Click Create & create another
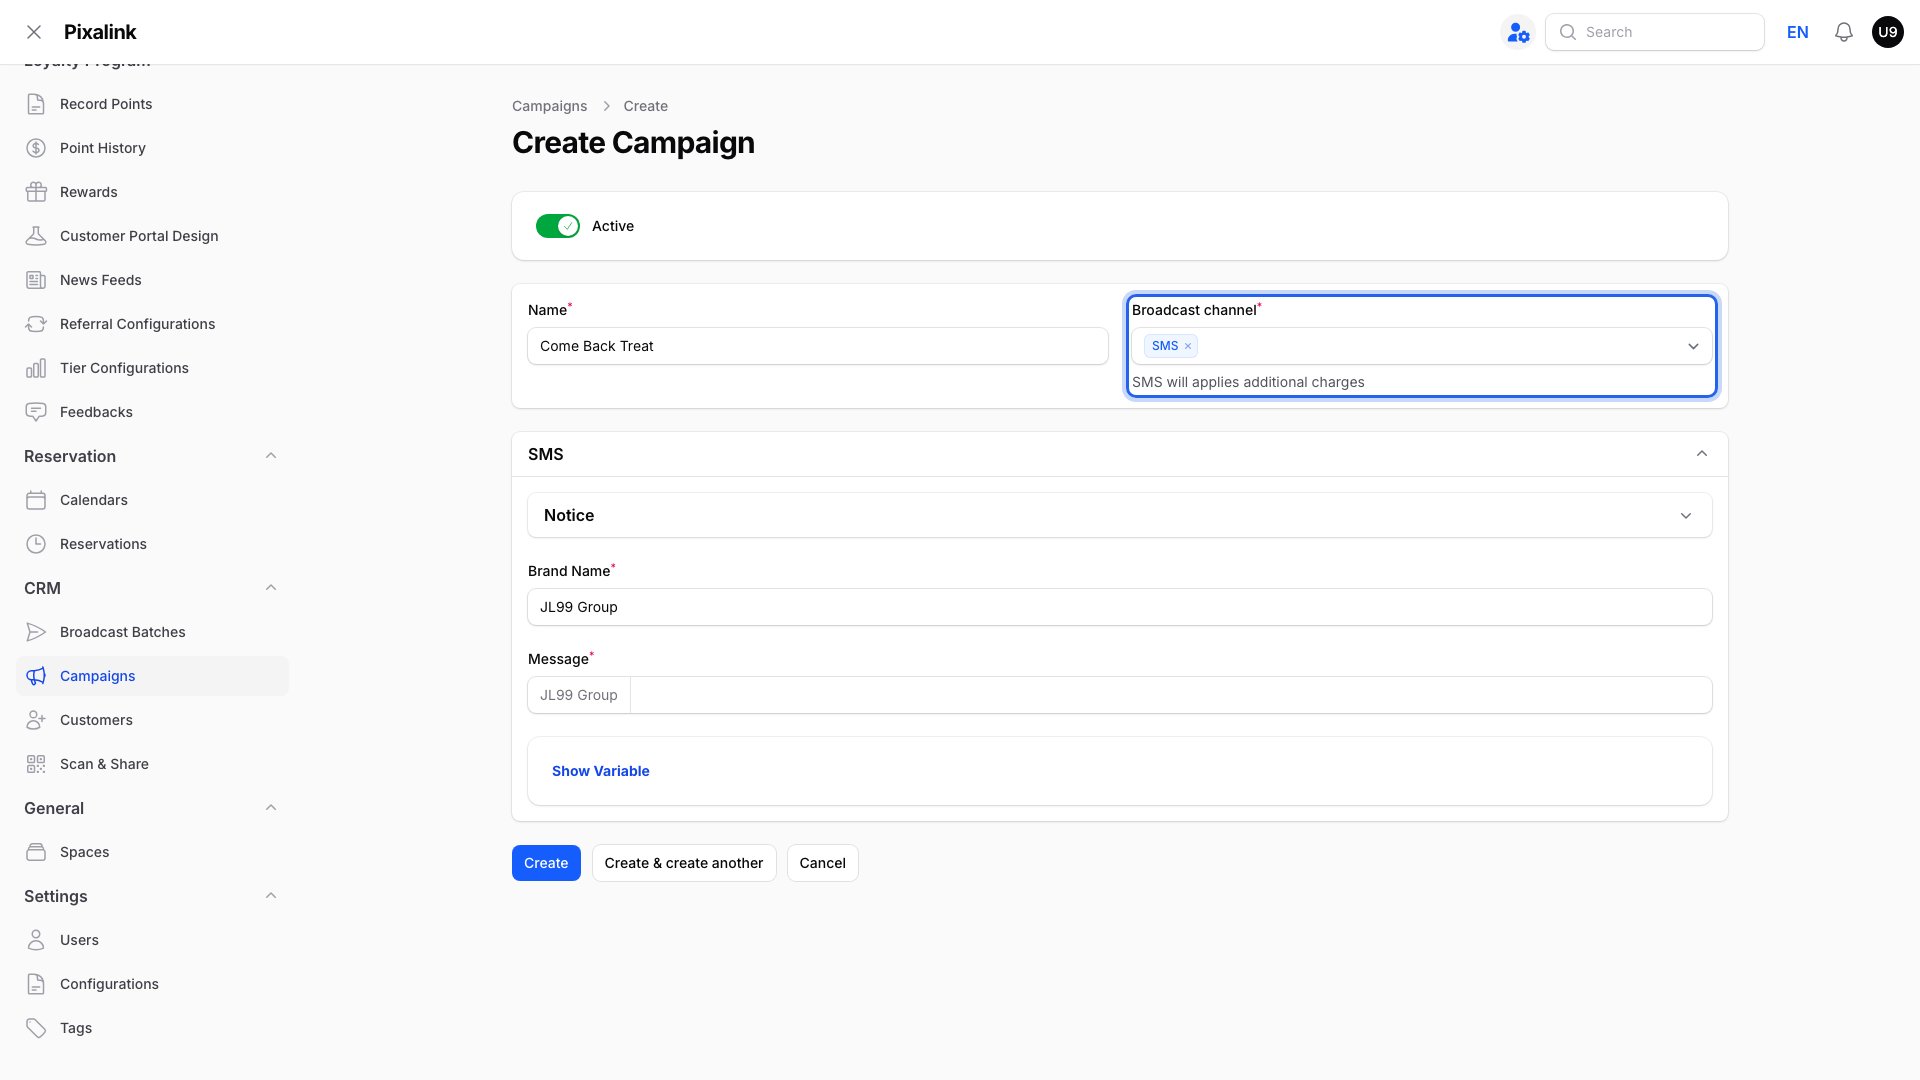 684,863
